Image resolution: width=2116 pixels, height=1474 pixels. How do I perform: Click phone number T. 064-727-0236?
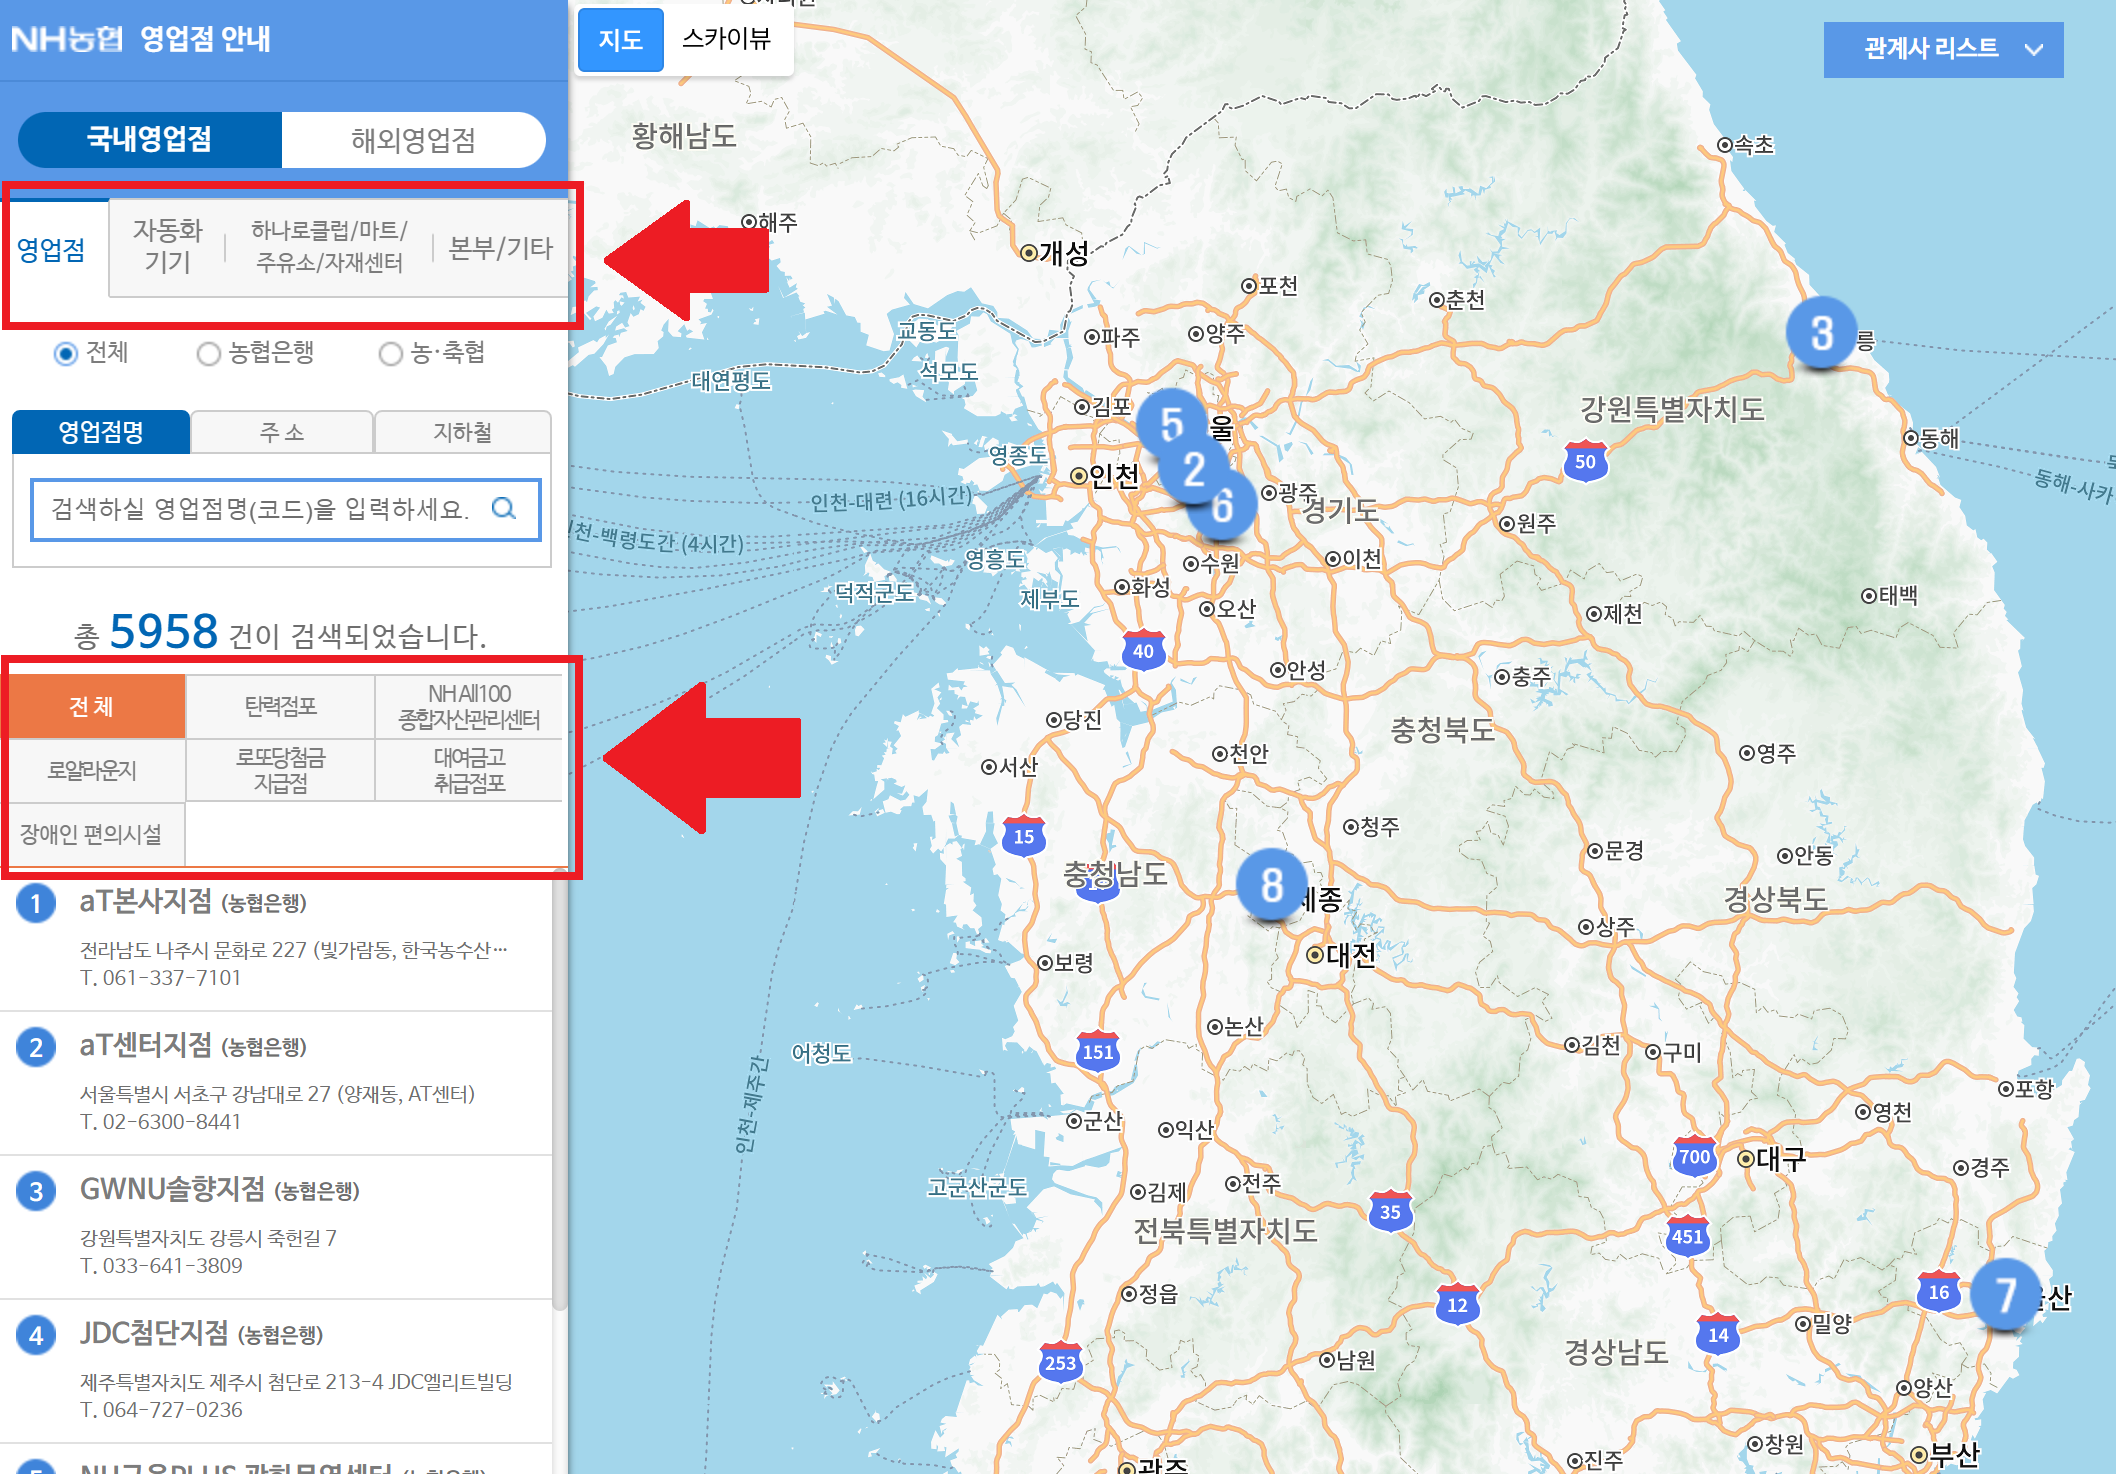coord(161,1410)
